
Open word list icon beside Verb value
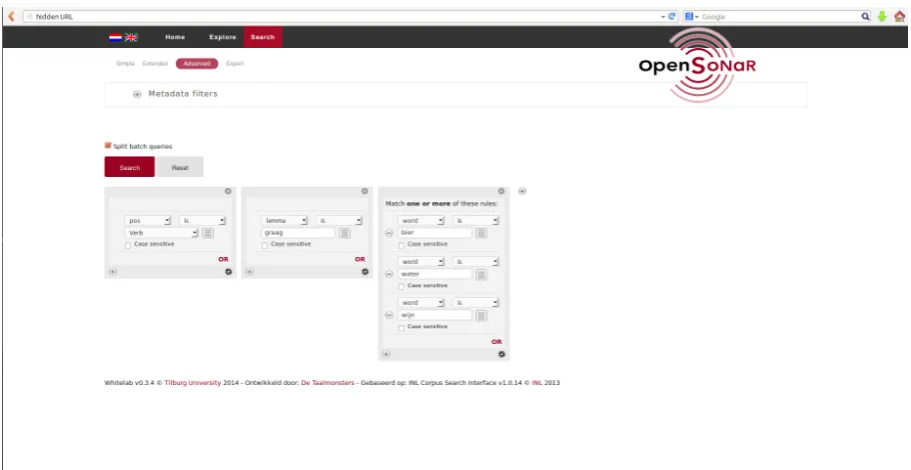pos(208,233)
